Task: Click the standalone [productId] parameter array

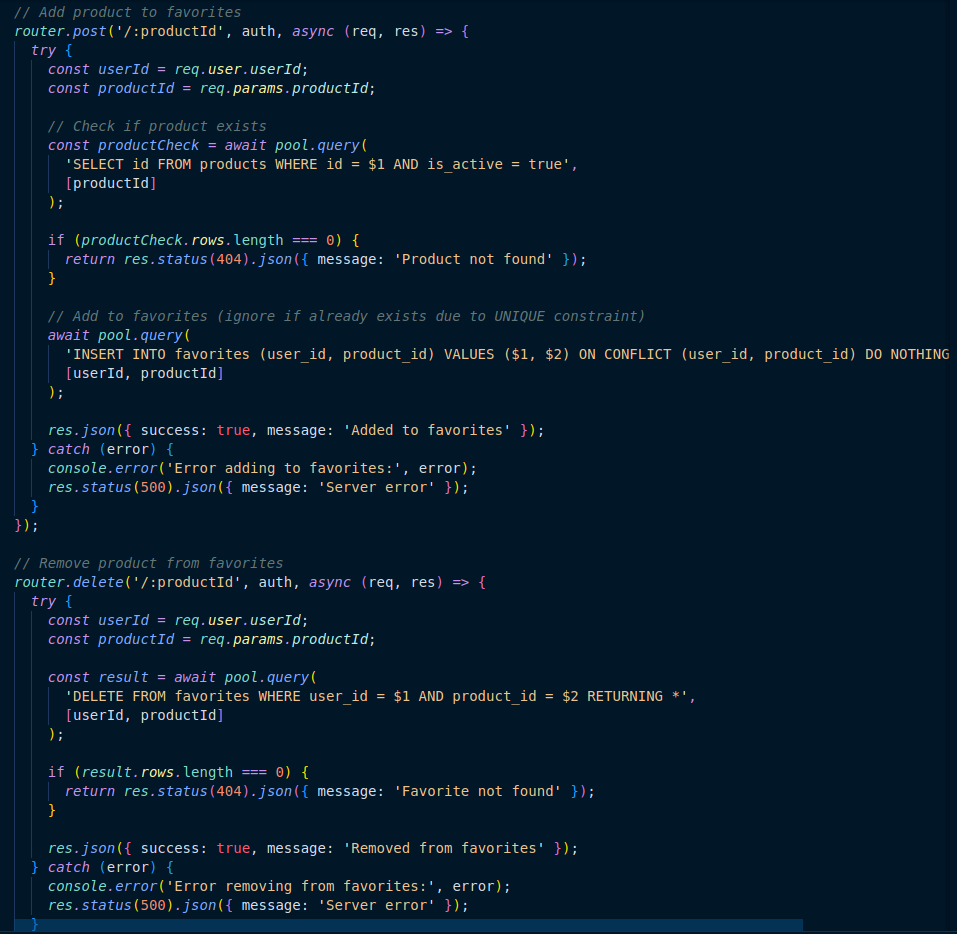Action: click(x=111, y=183)
